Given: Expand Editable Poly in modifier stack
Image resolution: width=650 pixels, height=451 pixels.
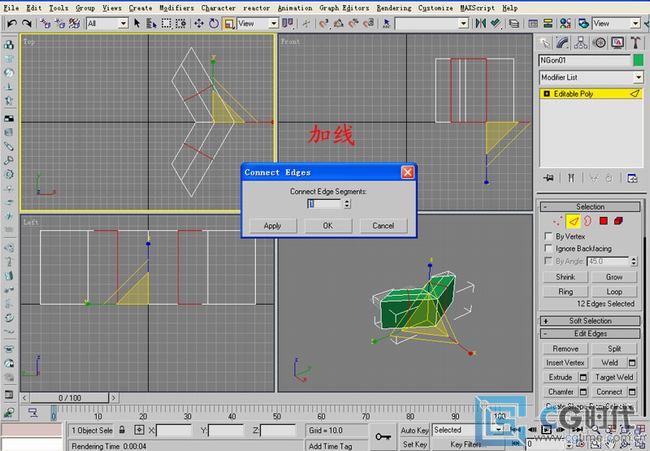Looking at the screenshot, I should pyautogui.click(x=546, y=94).
